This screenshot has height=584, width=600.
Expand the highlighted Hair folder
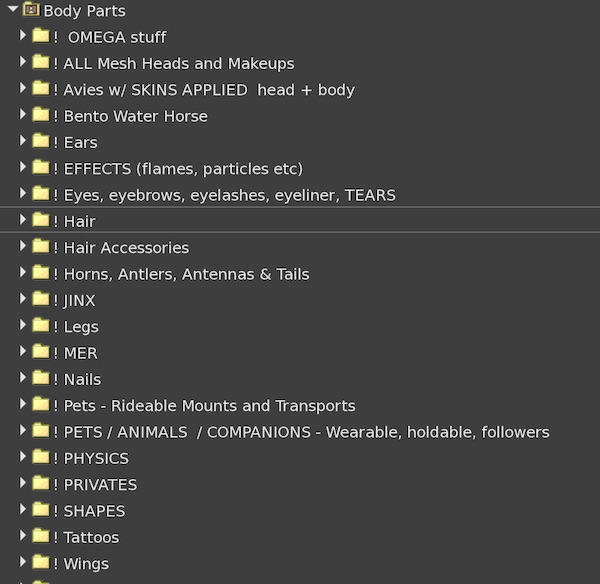[23, 219]
